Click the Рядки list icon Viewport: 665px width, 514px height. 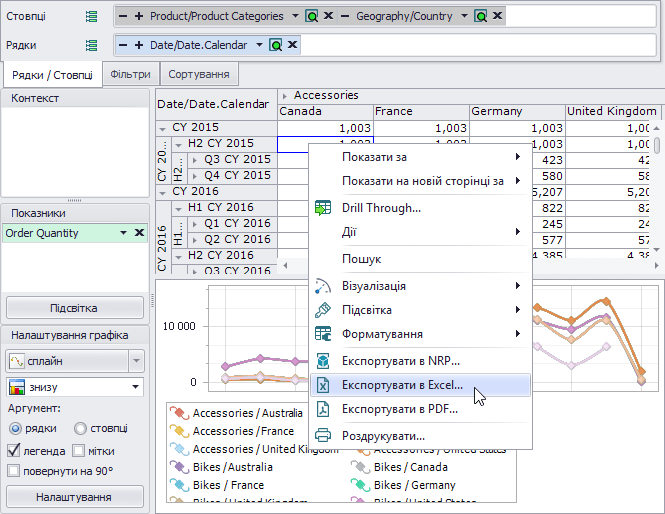coord(91,45)
